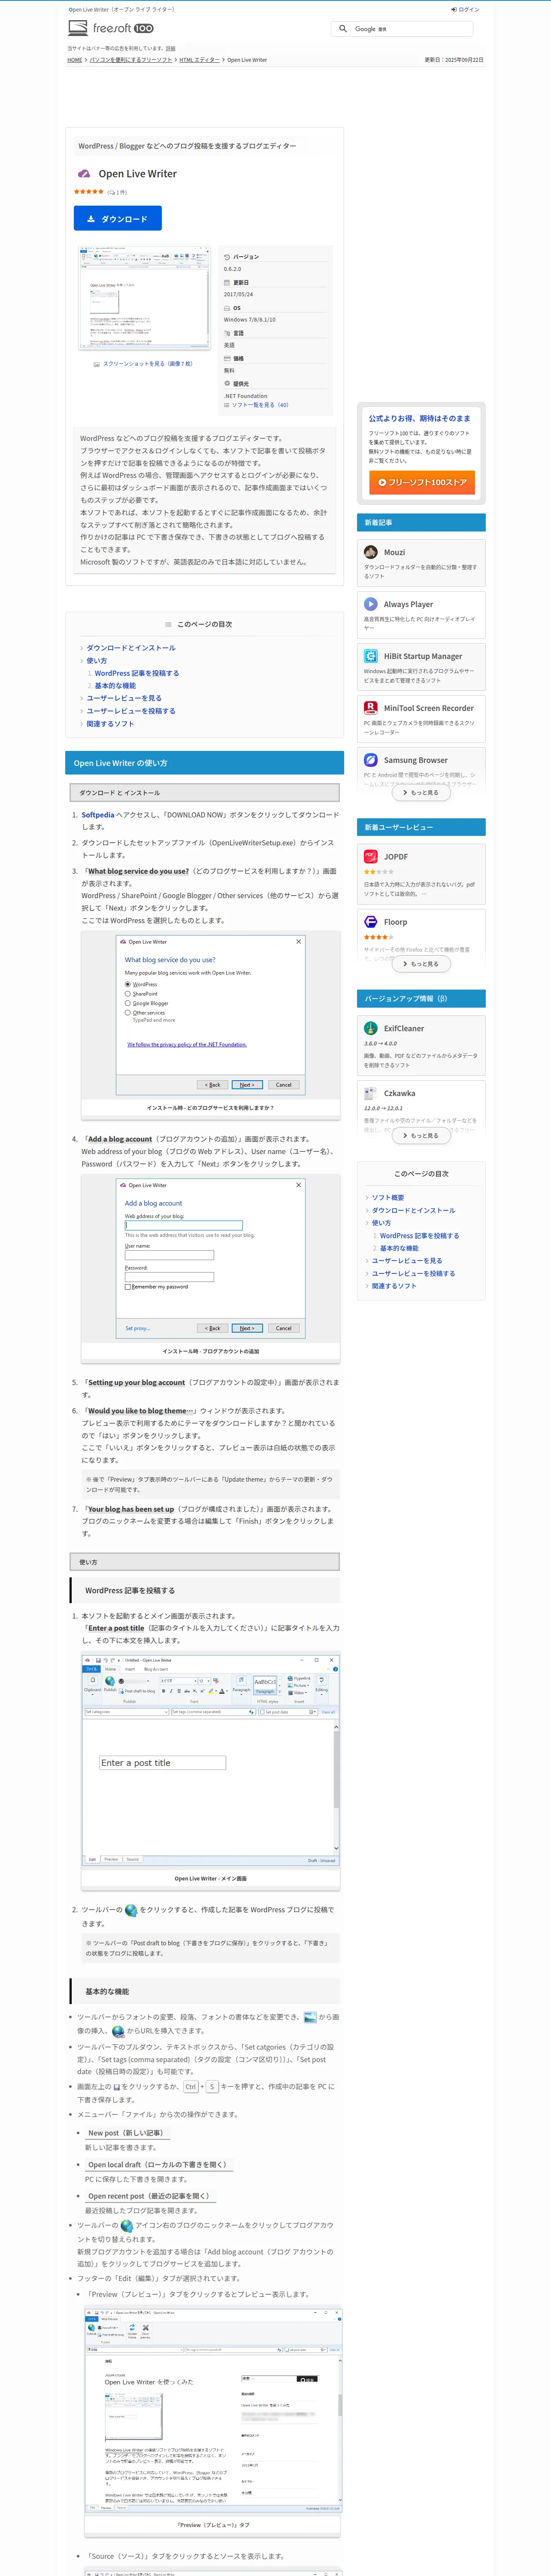Viewport: 551px width, 2576px height.
Task: Click the JOPDF two-star rating
Action: 379,872
